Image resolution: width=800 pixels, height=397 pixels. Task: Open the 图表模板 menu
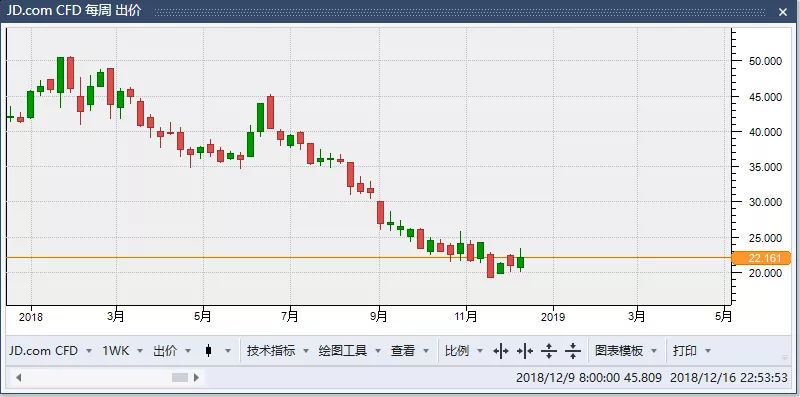tap(626, 351)
